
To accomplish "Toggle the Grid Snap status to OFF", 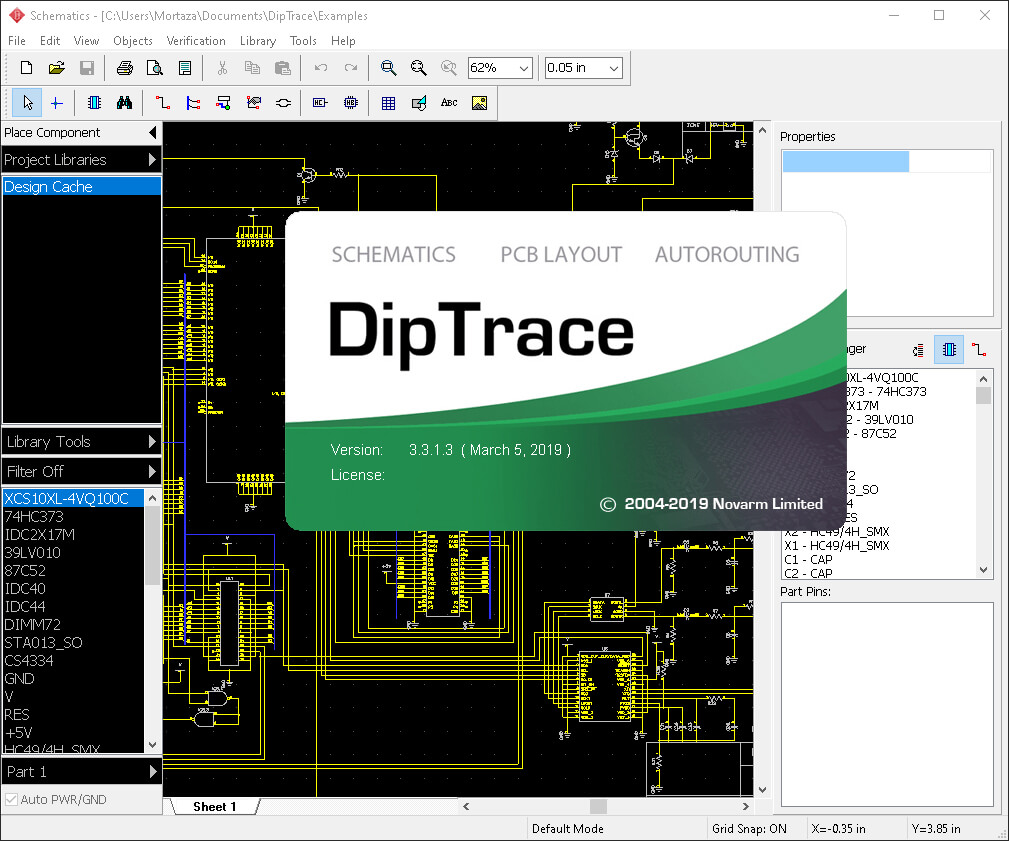I will (752, 828).
